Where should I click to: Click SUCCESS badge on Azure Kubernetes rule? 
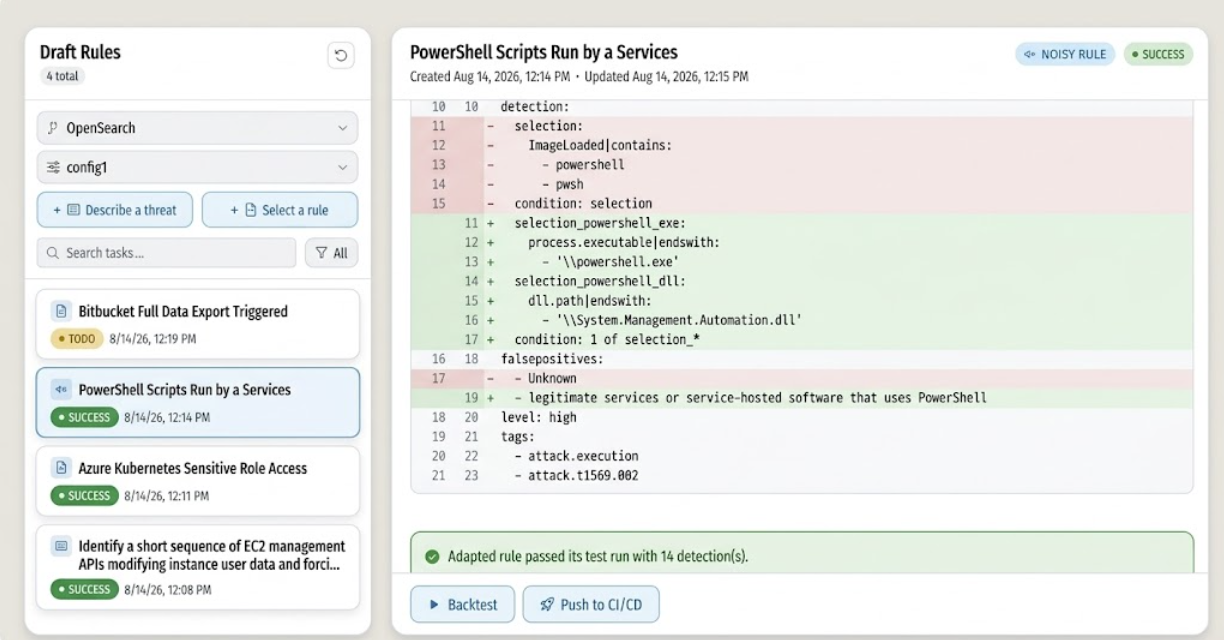click(x=84, y=495)
